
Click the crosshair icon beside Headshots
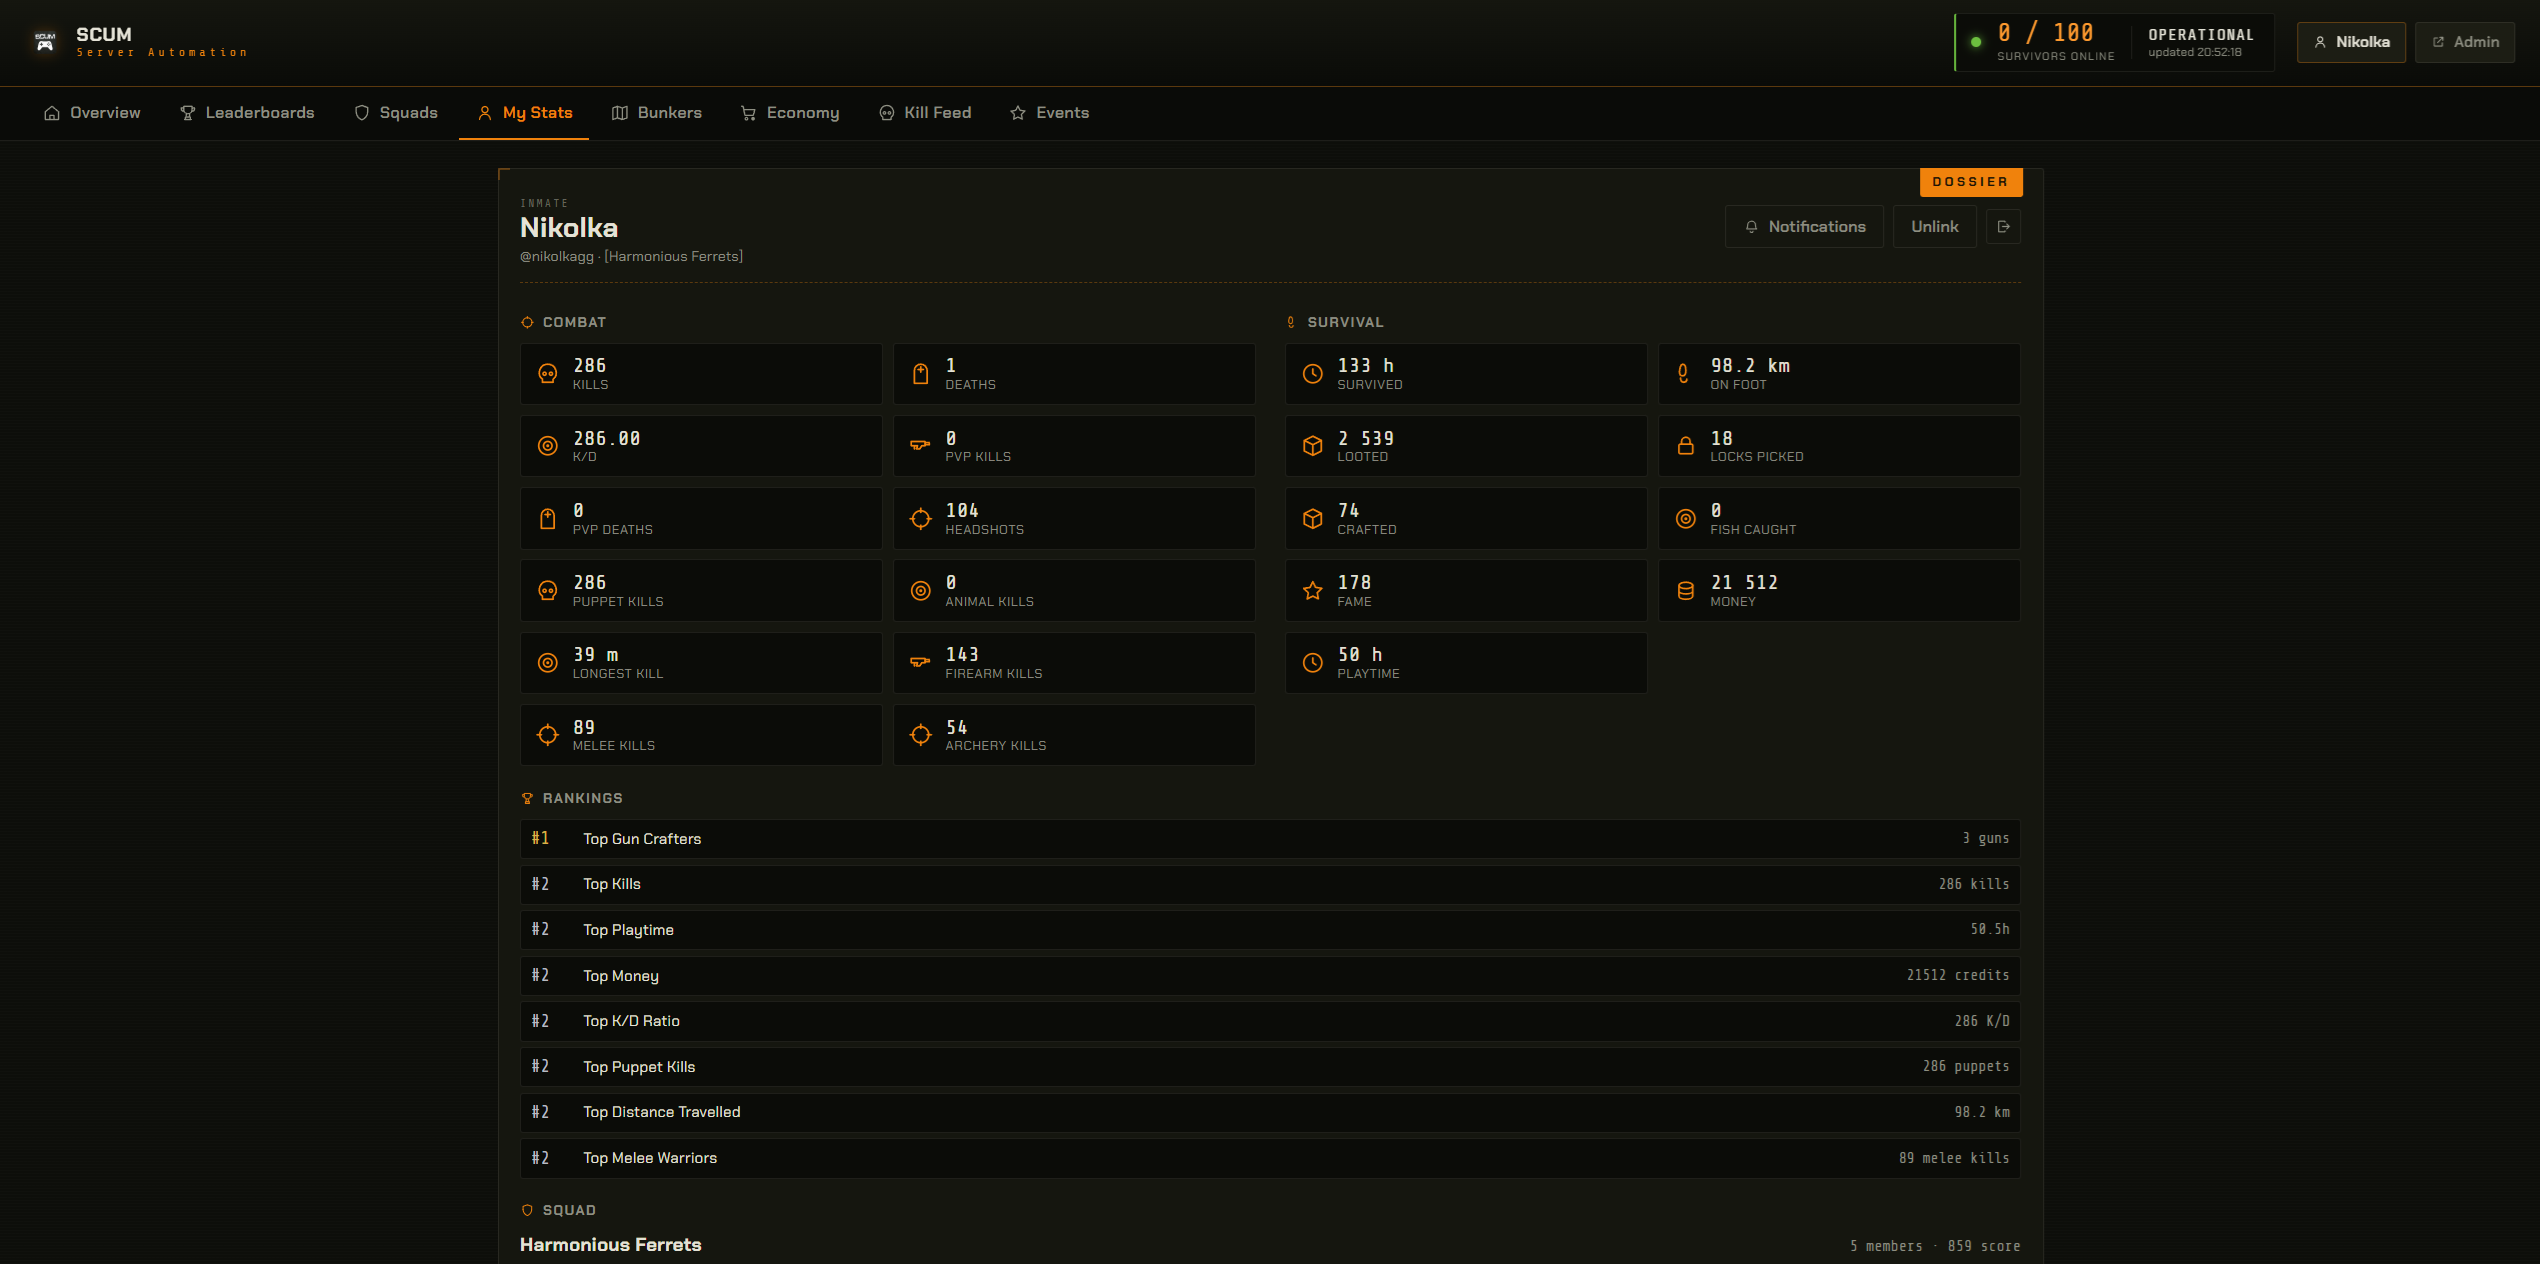[x=921, y=519]
